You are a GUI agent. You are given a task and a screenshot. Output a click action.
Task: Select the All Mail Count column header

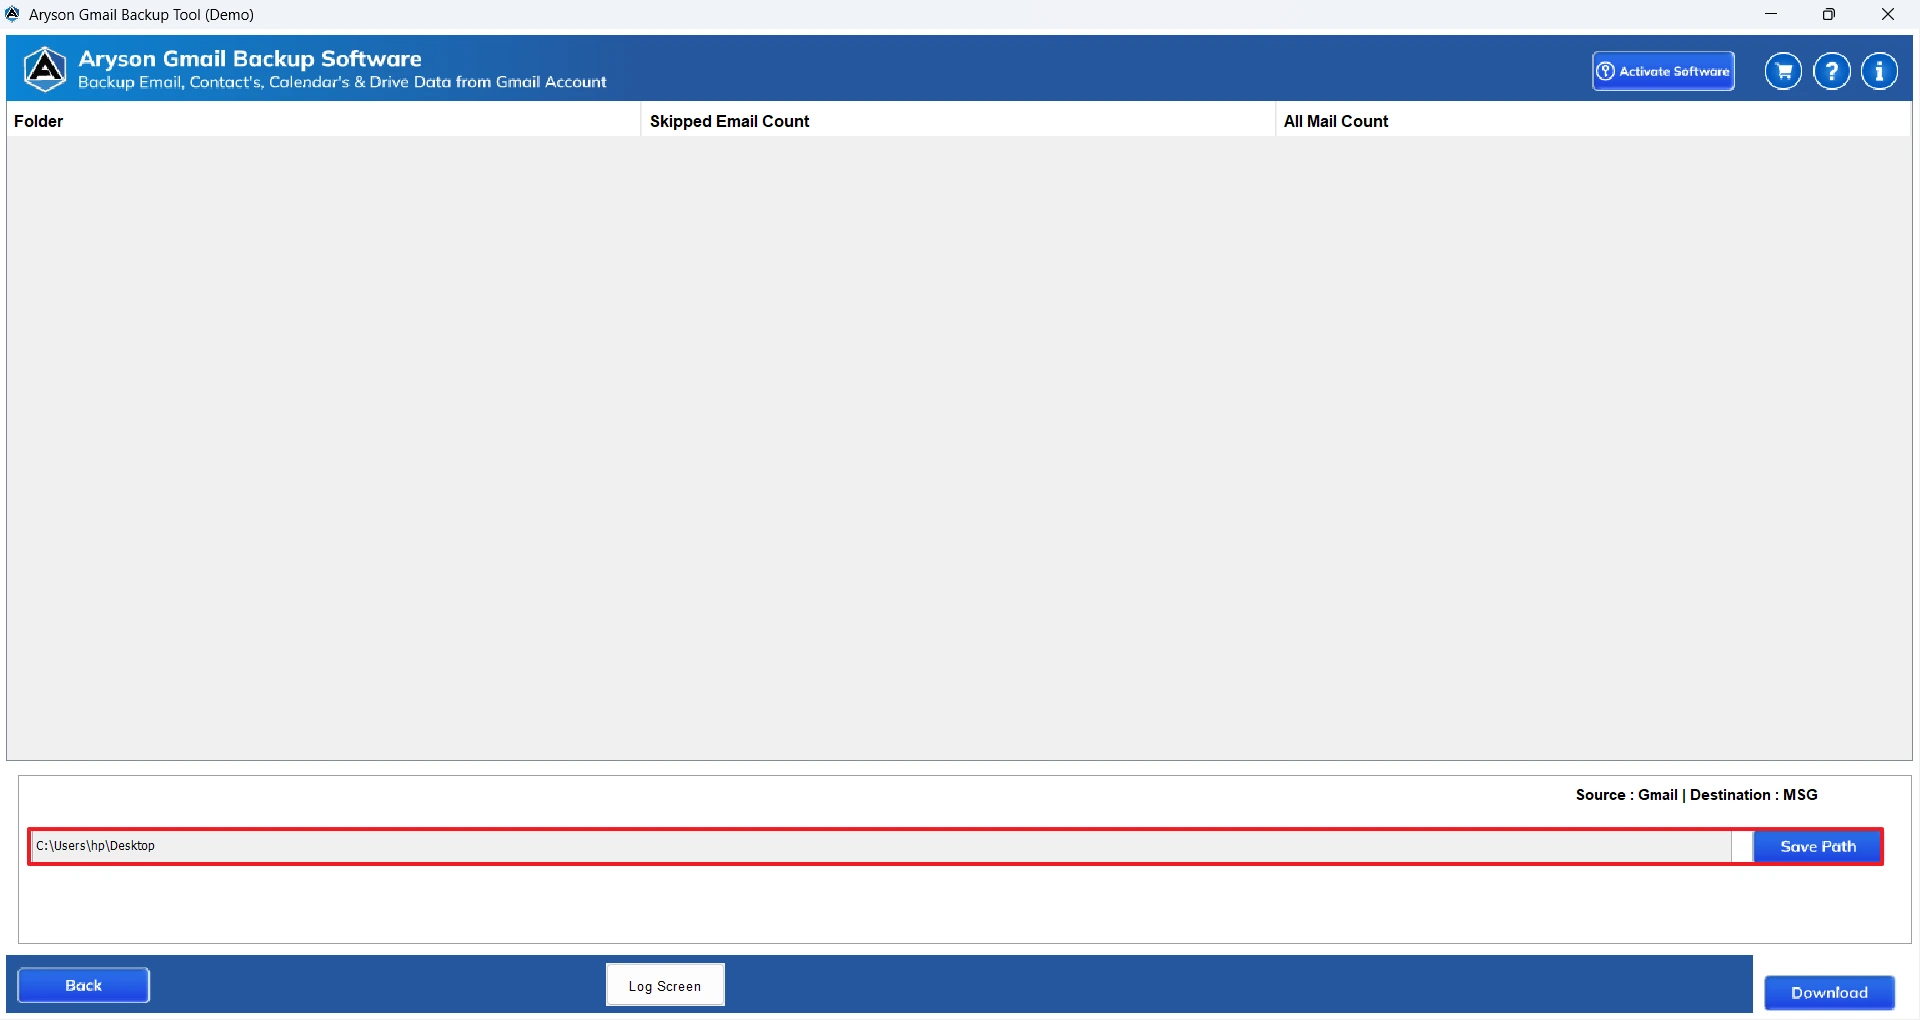tap(1593, 121)
